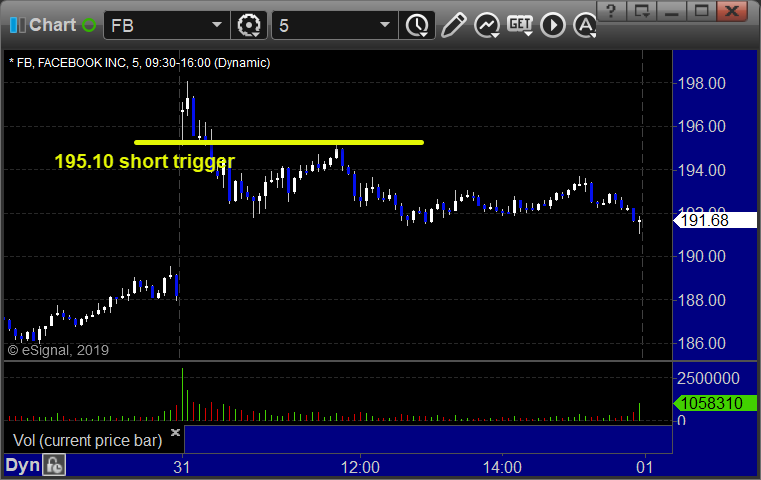Open the symbol settings gear icon
Screen dimensions: 761x480
[x=249, y=25]
